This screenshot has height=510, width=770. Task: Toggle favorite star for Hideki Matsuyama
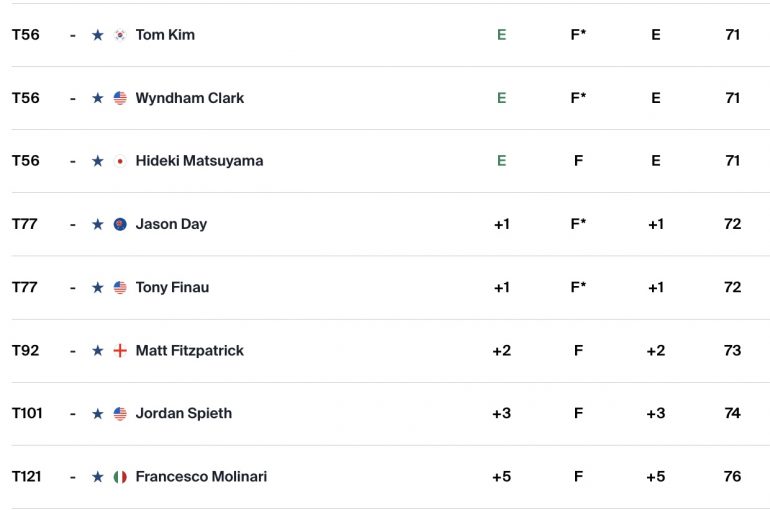click(x=98, y=161)
